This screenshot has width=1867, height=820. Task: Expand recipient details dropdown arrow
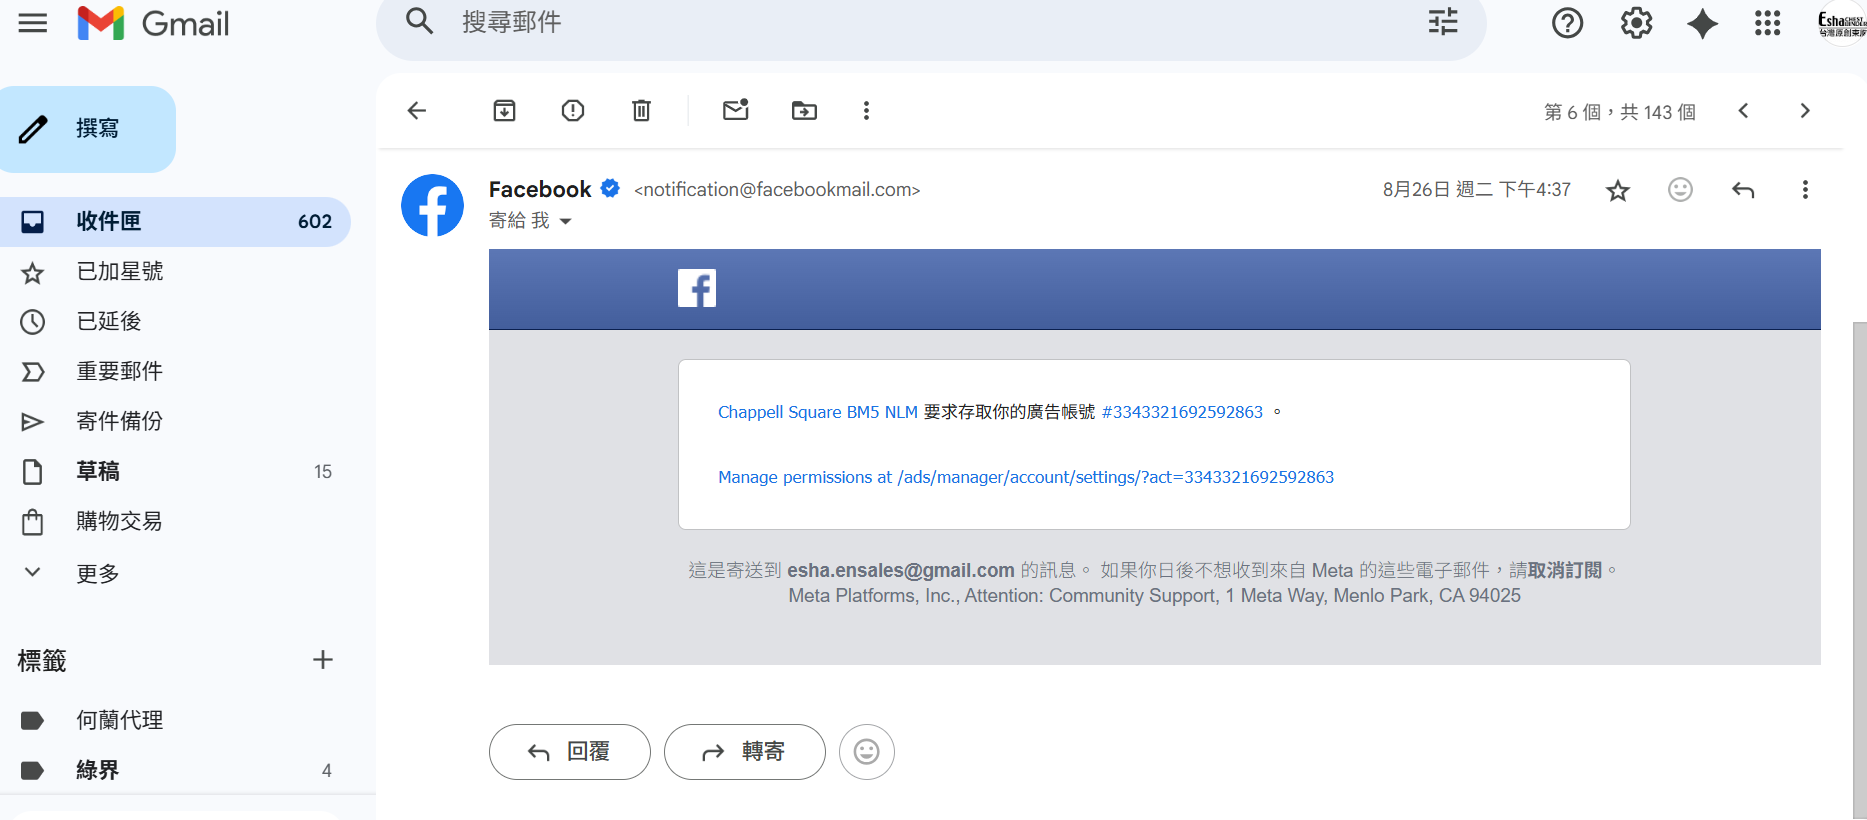pos(565,222)
